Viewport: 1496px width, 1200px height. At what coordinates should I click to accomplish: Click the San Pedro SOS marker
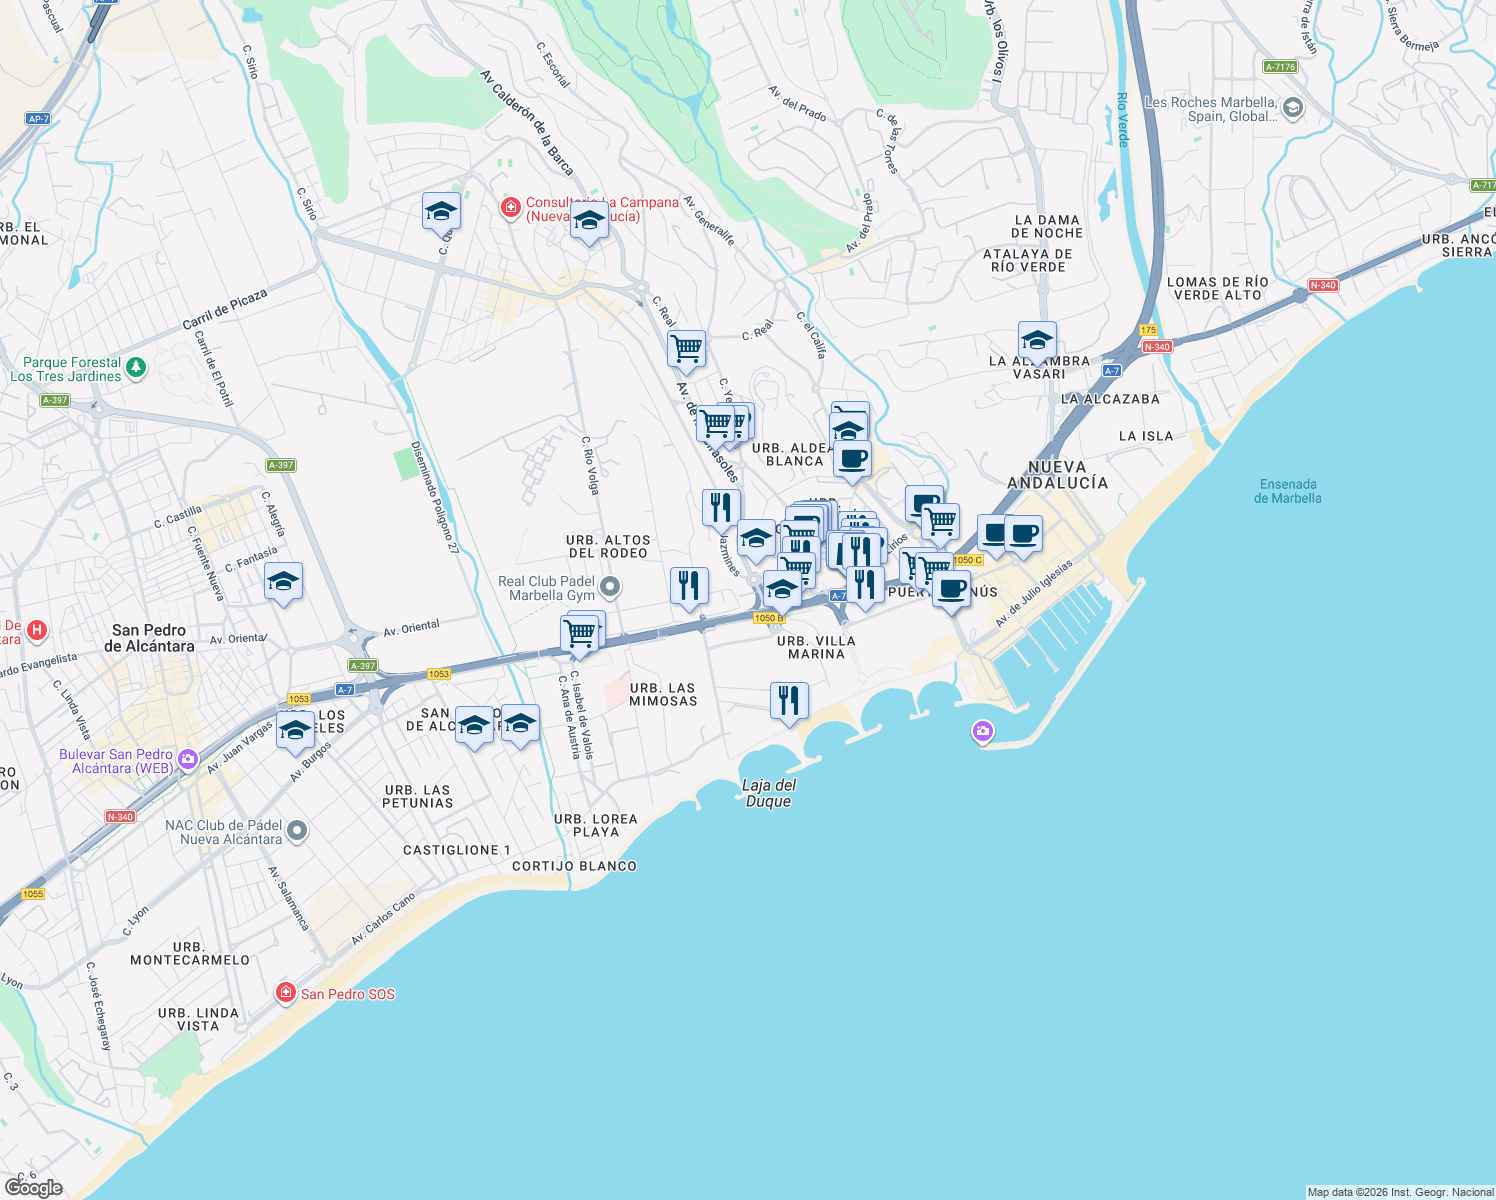coord(286,993)
